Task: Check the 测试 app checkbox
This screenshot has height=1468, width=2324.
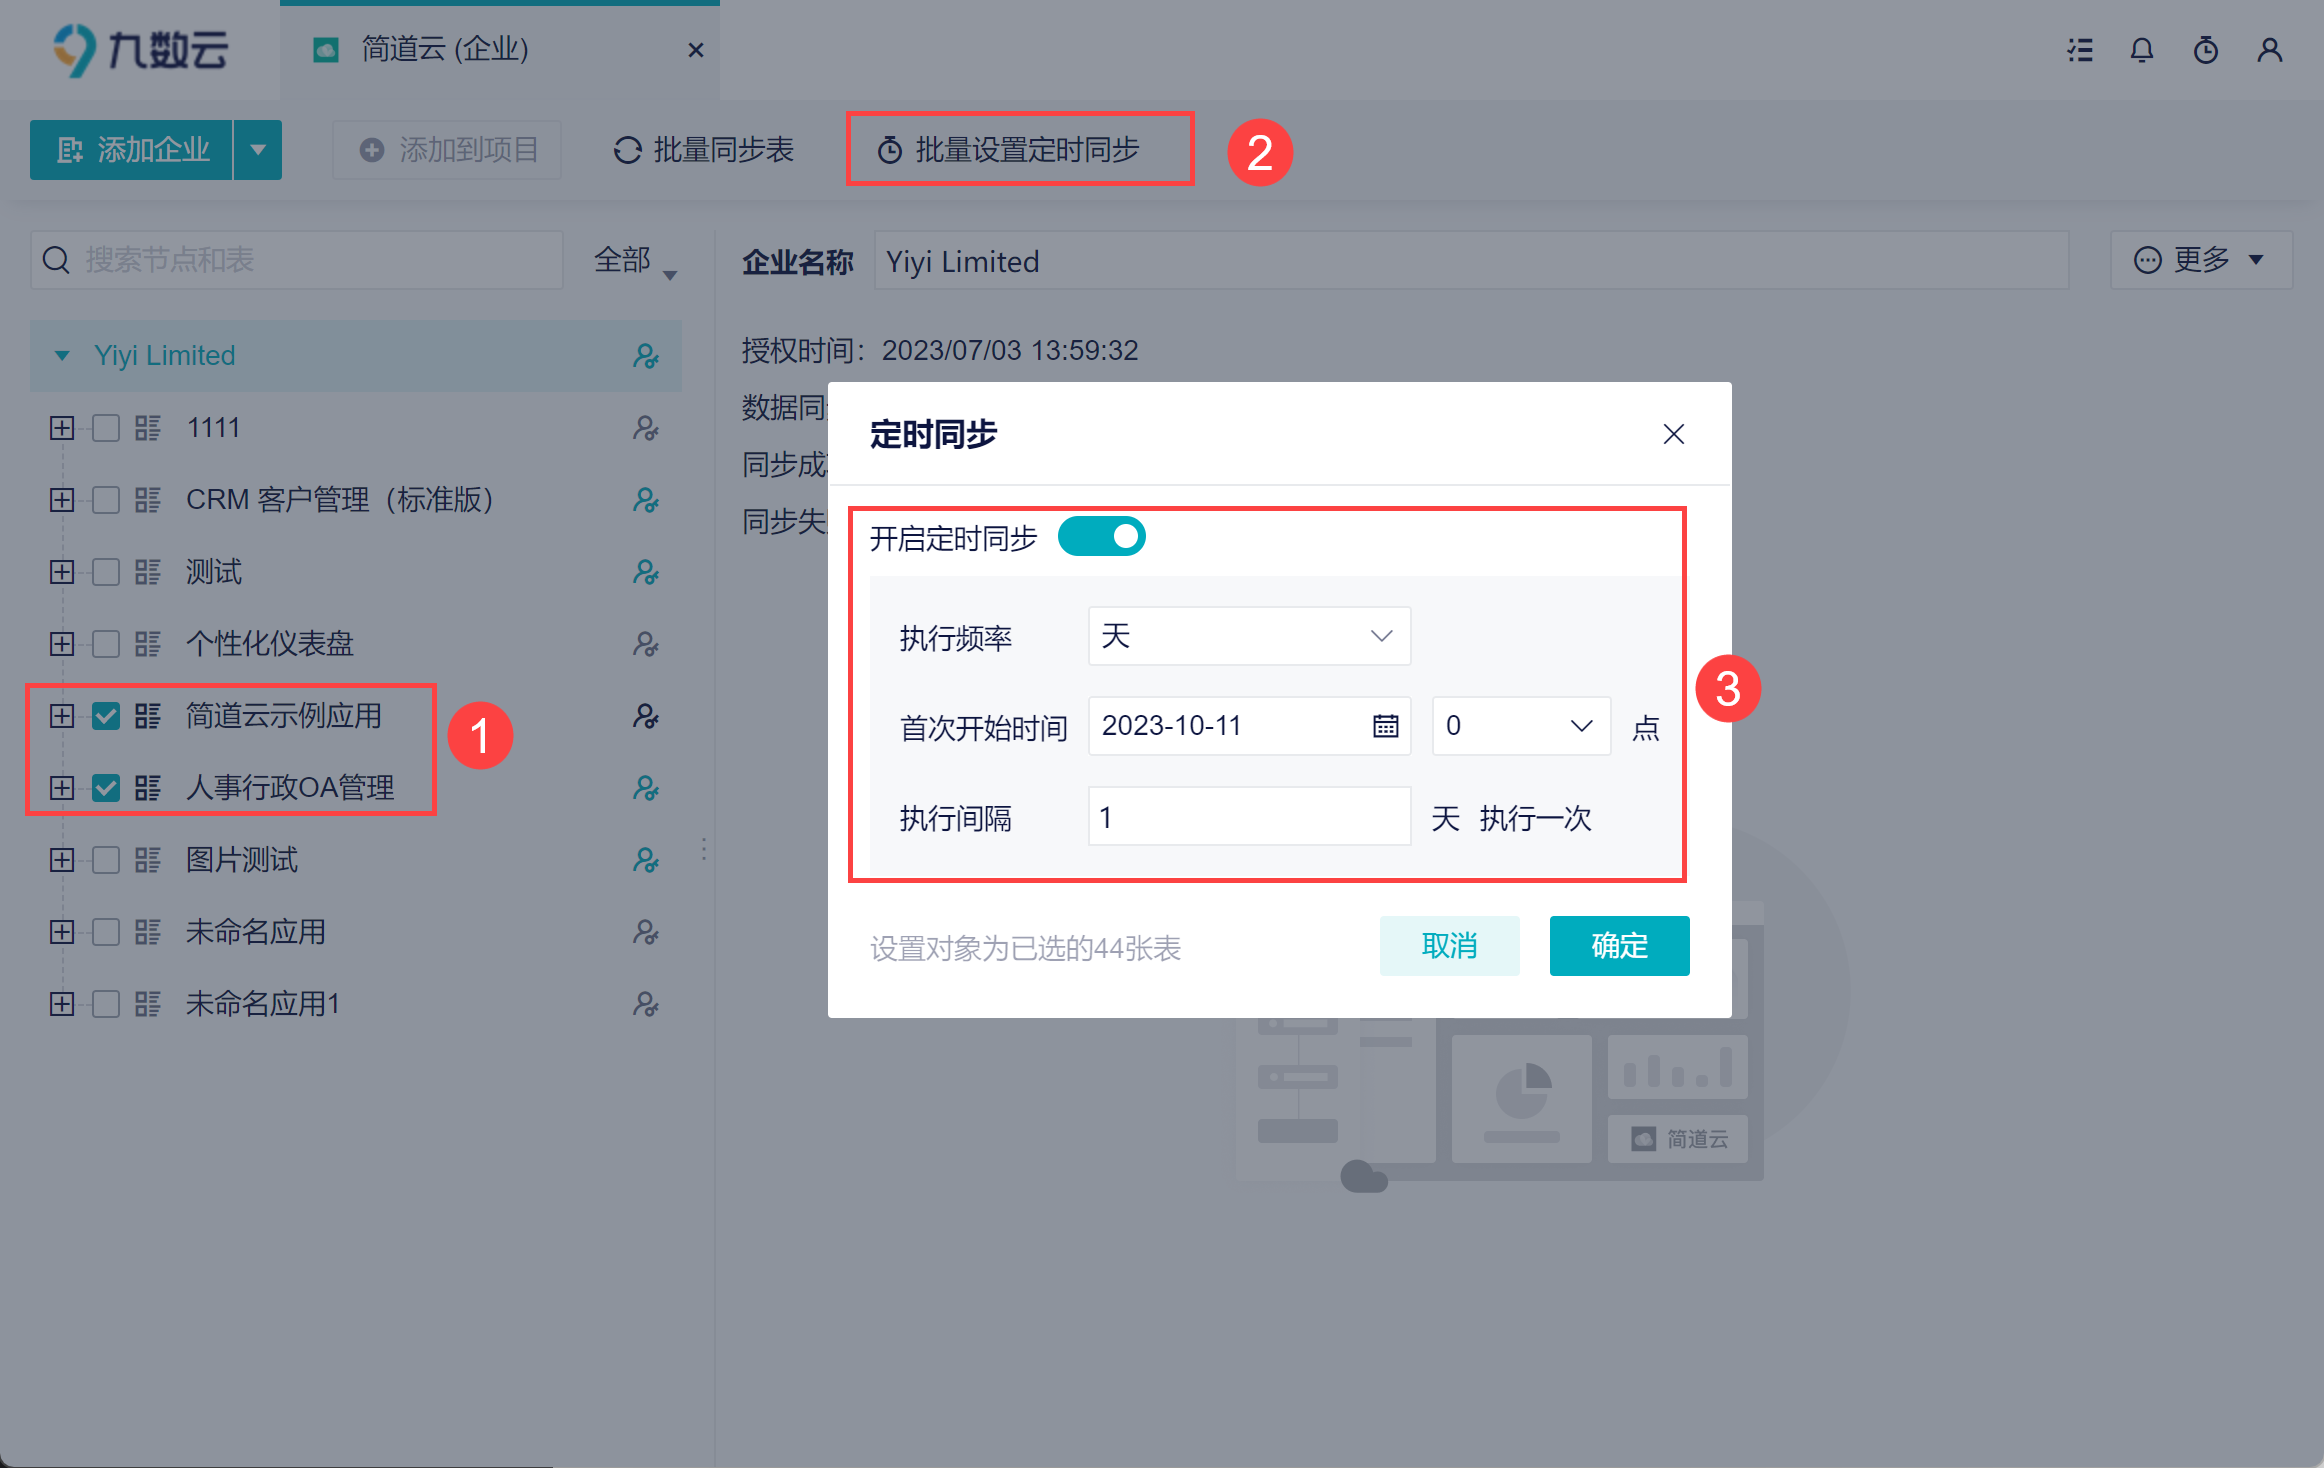Action: pyautogui.click(x=106, y=572)
